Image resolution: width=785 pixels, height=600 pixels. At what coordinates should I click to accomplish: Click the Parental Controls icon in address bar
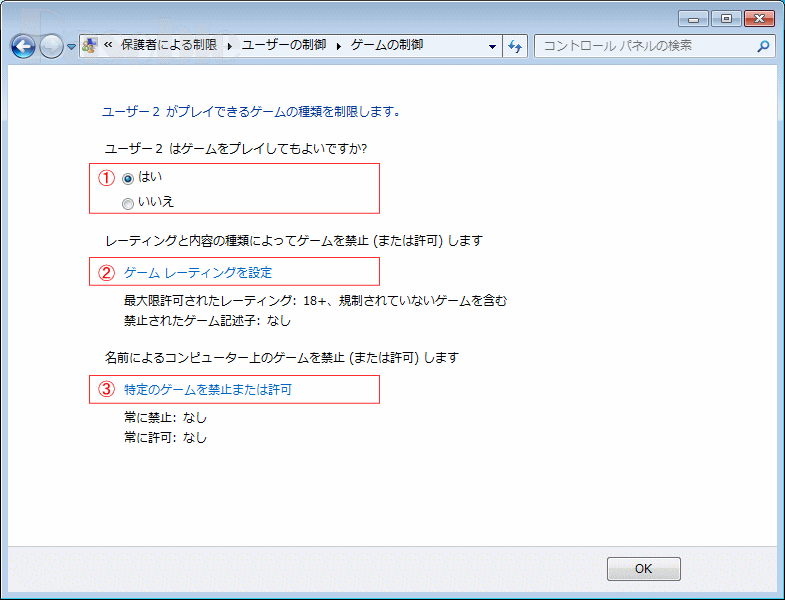click(90, 46)
